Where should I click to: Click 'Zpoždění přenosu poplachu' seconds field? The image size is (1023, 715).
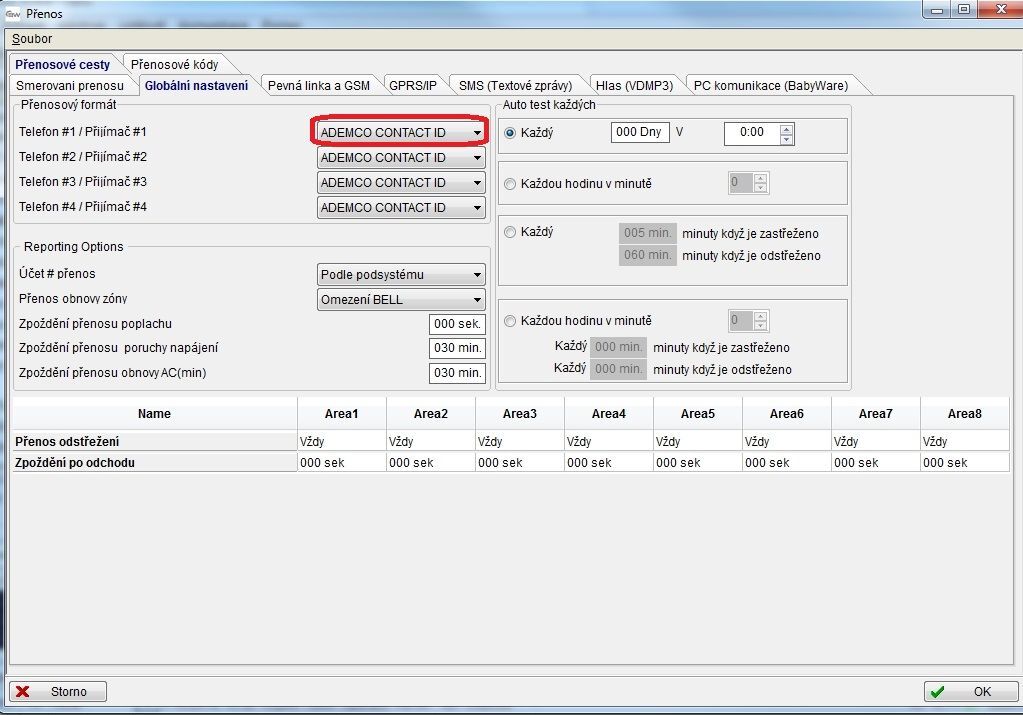tap(457, 324)
